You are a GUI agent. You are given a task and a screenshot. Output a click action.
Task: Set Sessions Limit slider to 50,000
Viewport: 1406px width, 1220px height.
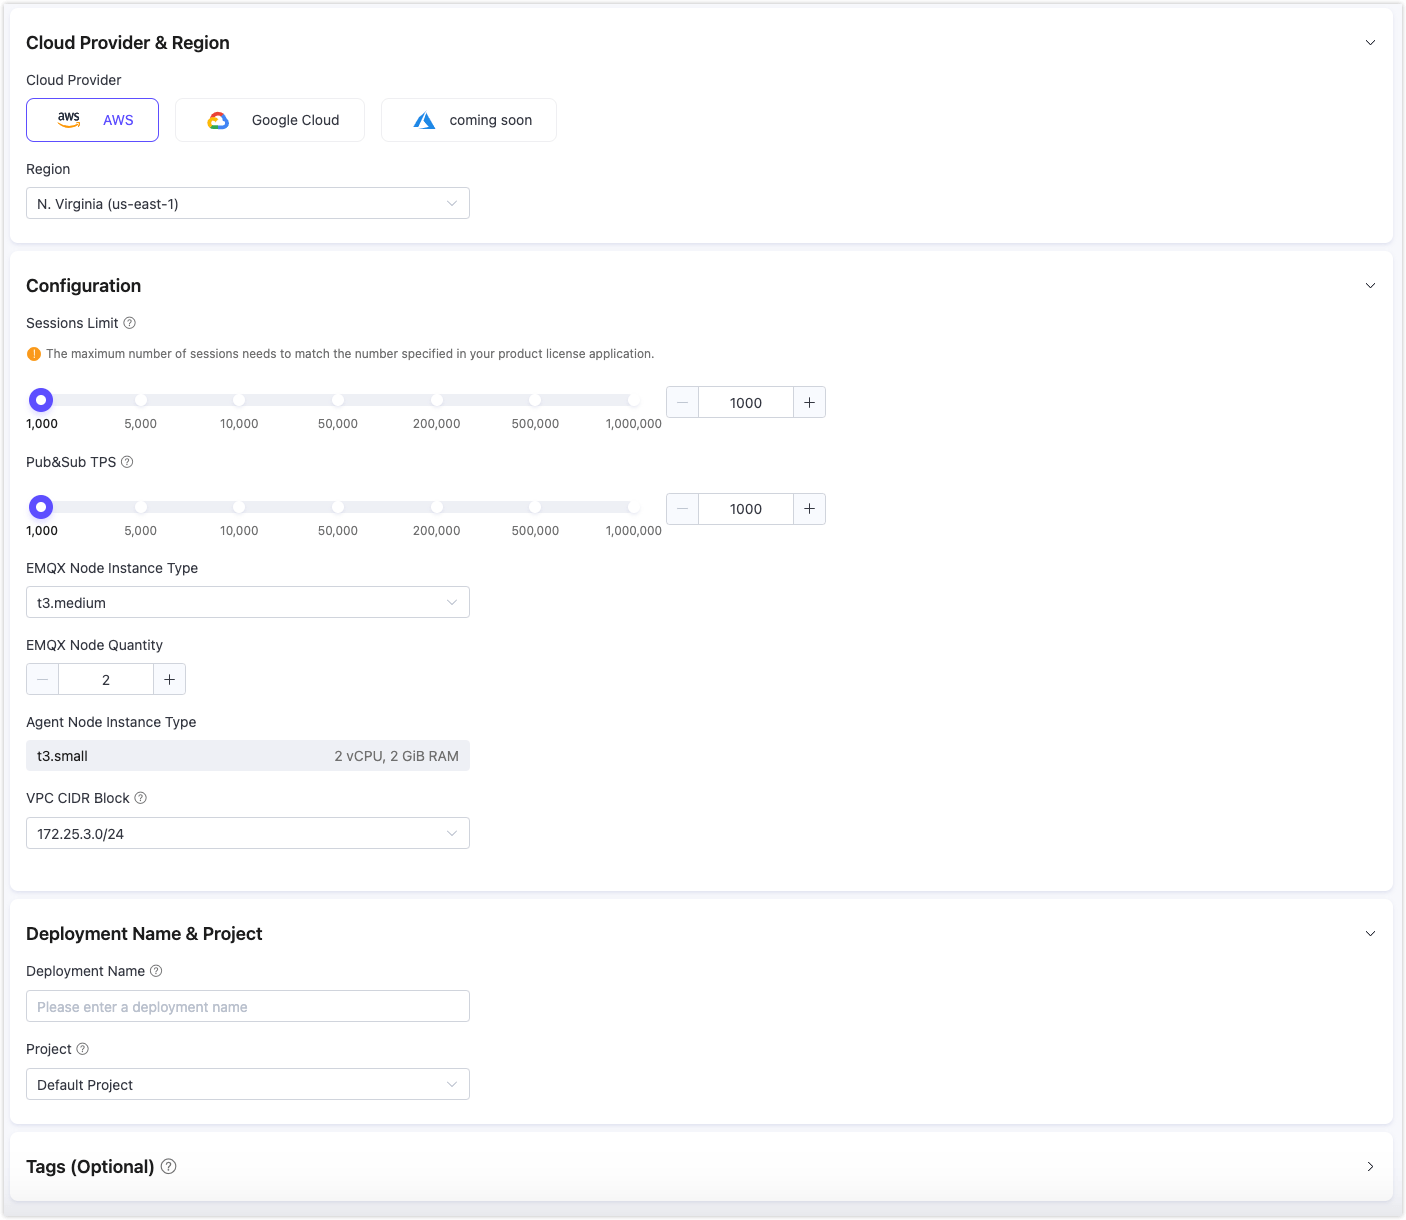338,400
